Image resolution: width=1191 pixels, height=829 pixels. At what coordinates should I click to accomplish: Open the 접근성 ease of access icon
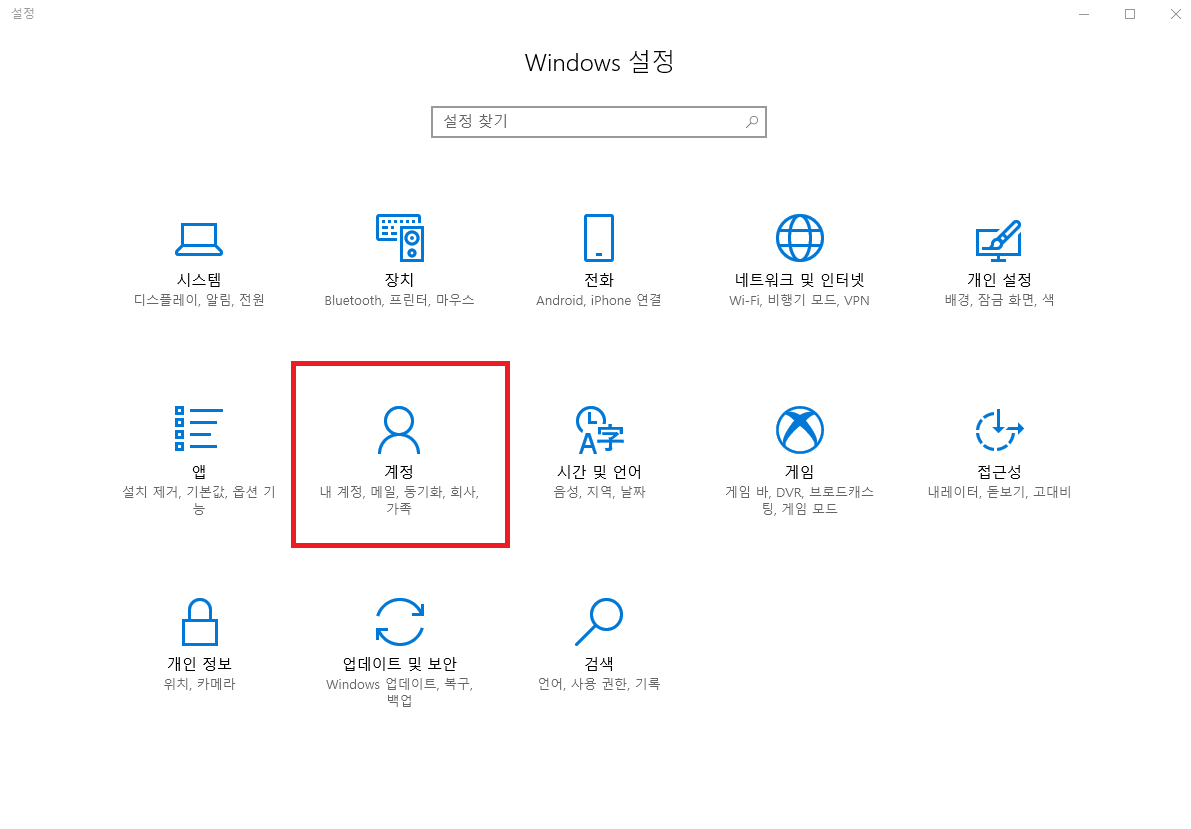pyautogui.click(x=999, y=430)
